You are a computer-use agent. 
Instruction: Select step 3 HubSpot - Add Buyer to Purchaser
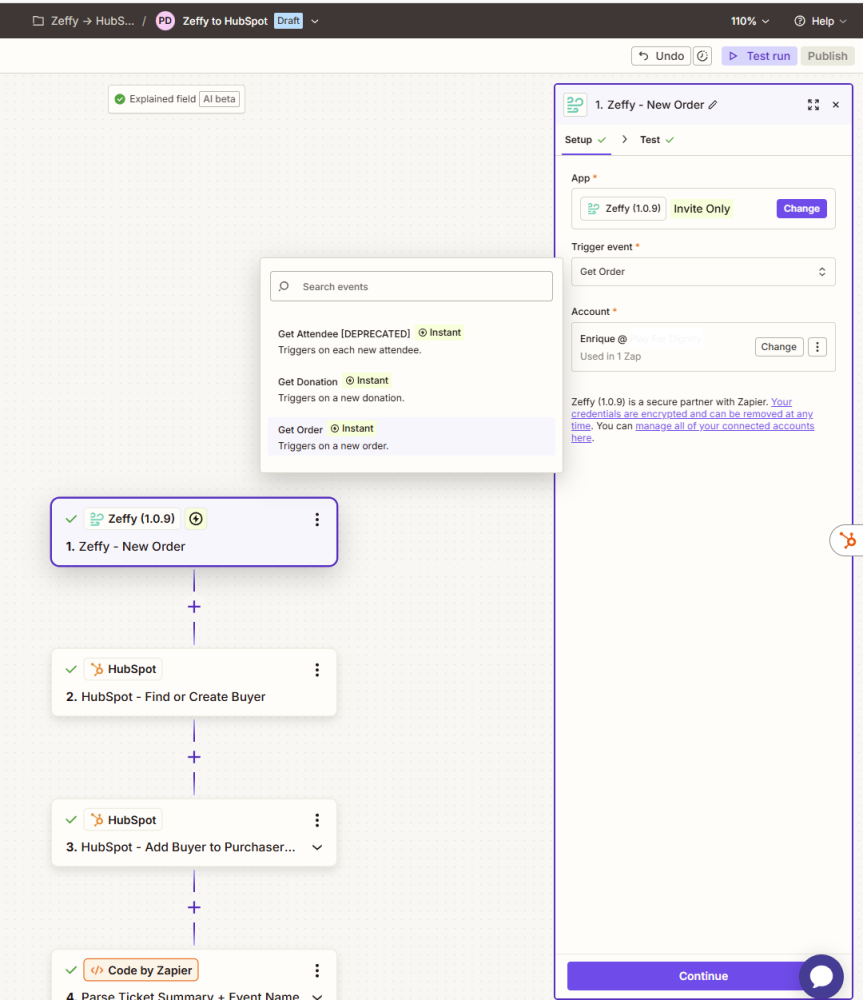pos(194,833)
